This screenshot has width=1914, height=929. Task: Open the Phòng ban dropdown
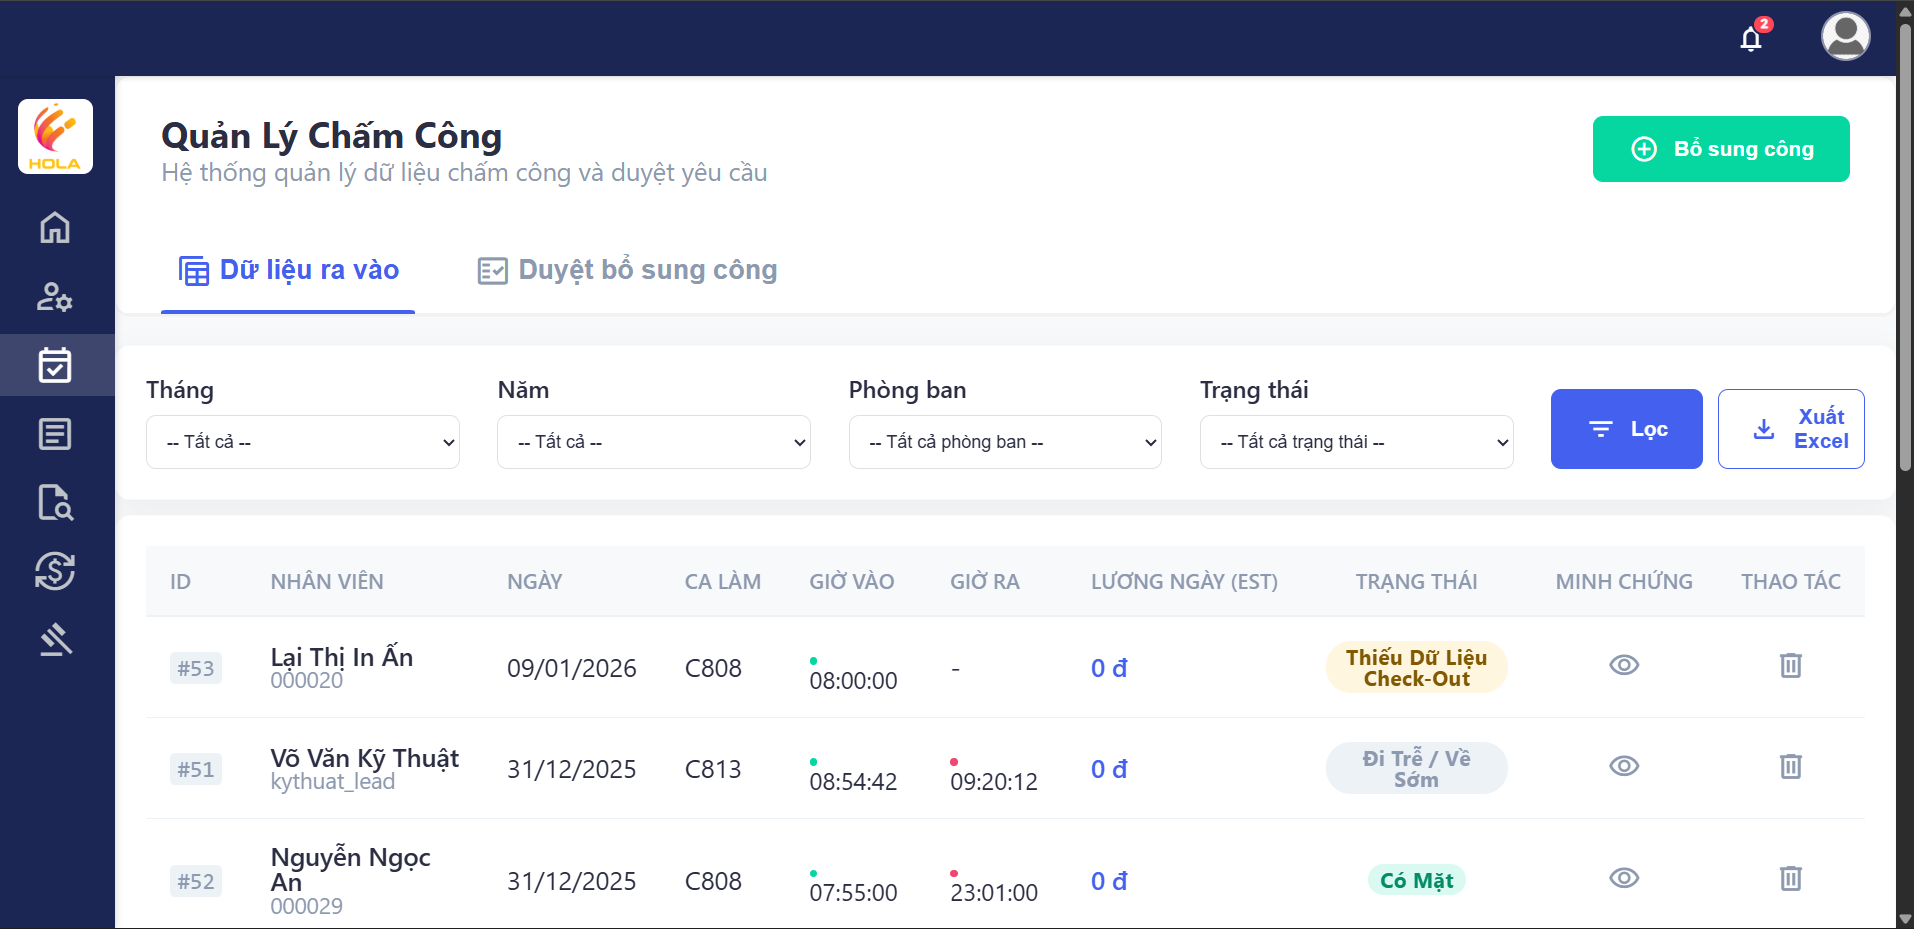pos(1004,442)
